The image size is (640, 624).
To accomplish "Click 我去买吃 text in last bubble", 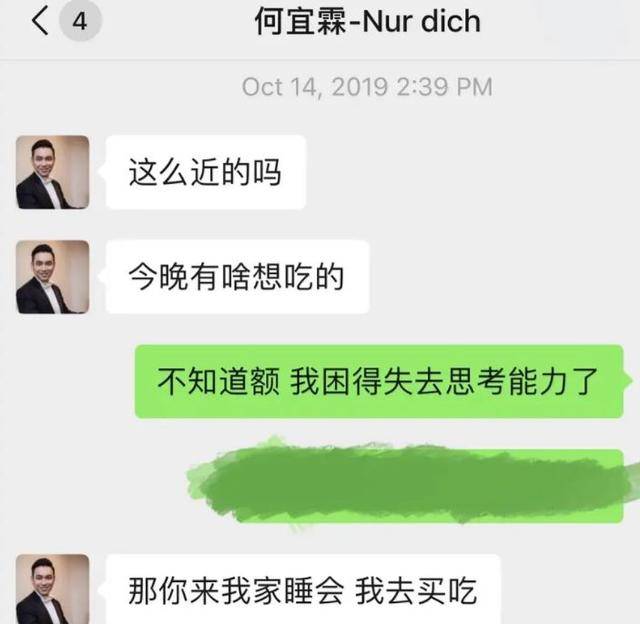I will click(x=416, y=591).
